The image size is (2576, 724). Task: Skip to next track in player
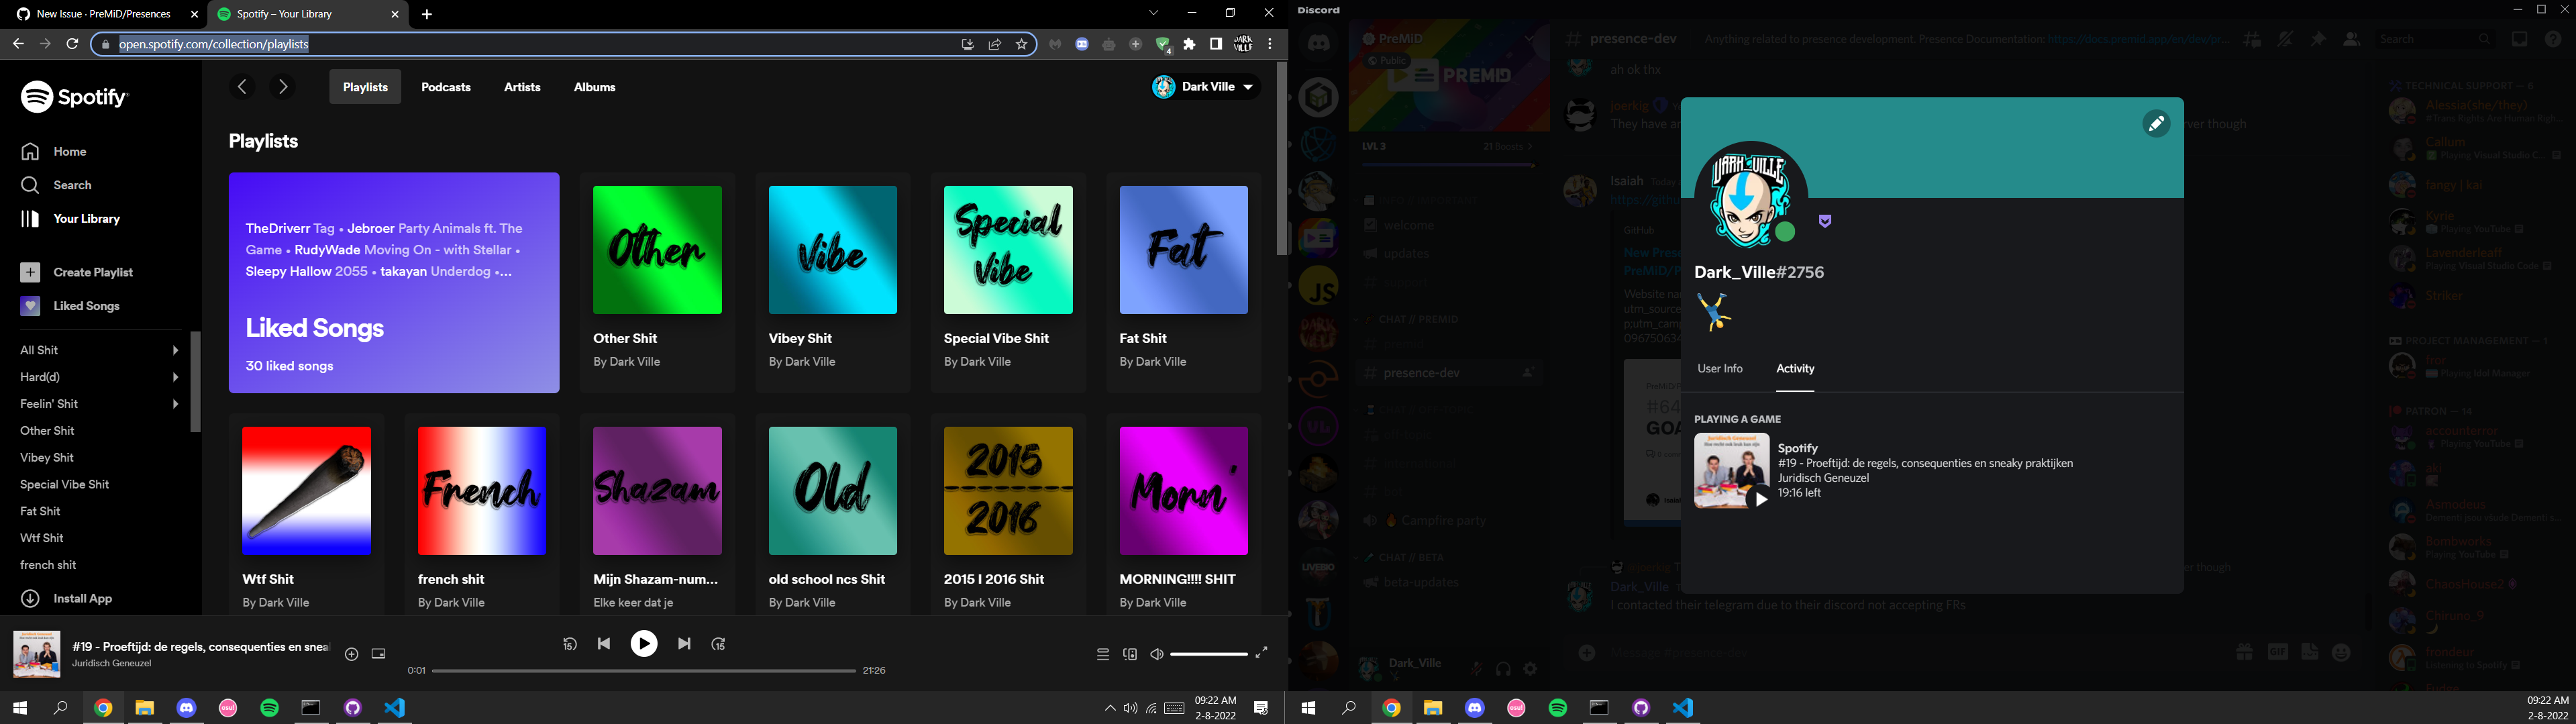pyautogui.click(x=684, y=644)
